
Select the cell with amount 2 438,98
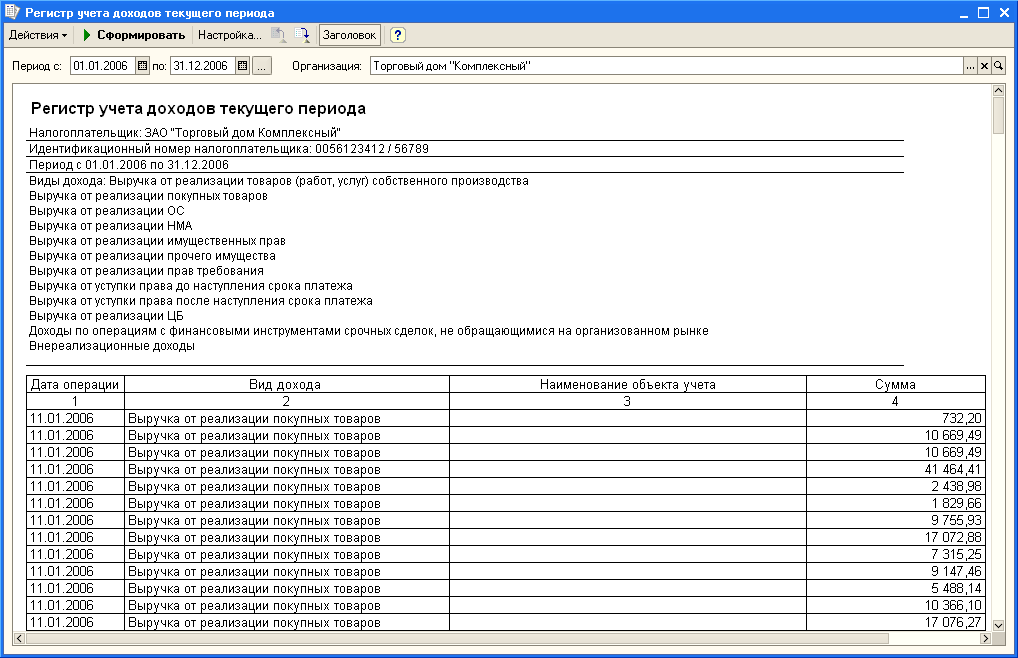point(896,486)
